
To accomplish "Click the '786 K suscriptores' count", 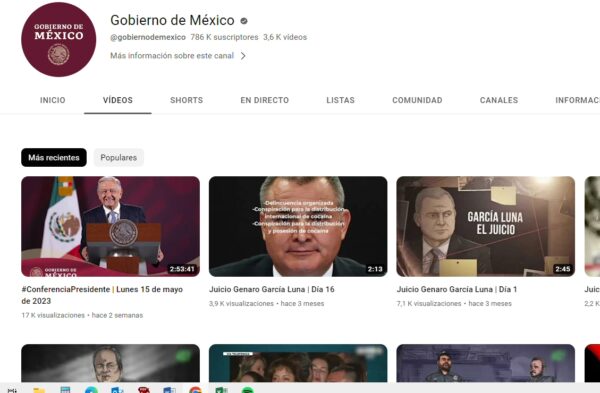I will [224, 37].
